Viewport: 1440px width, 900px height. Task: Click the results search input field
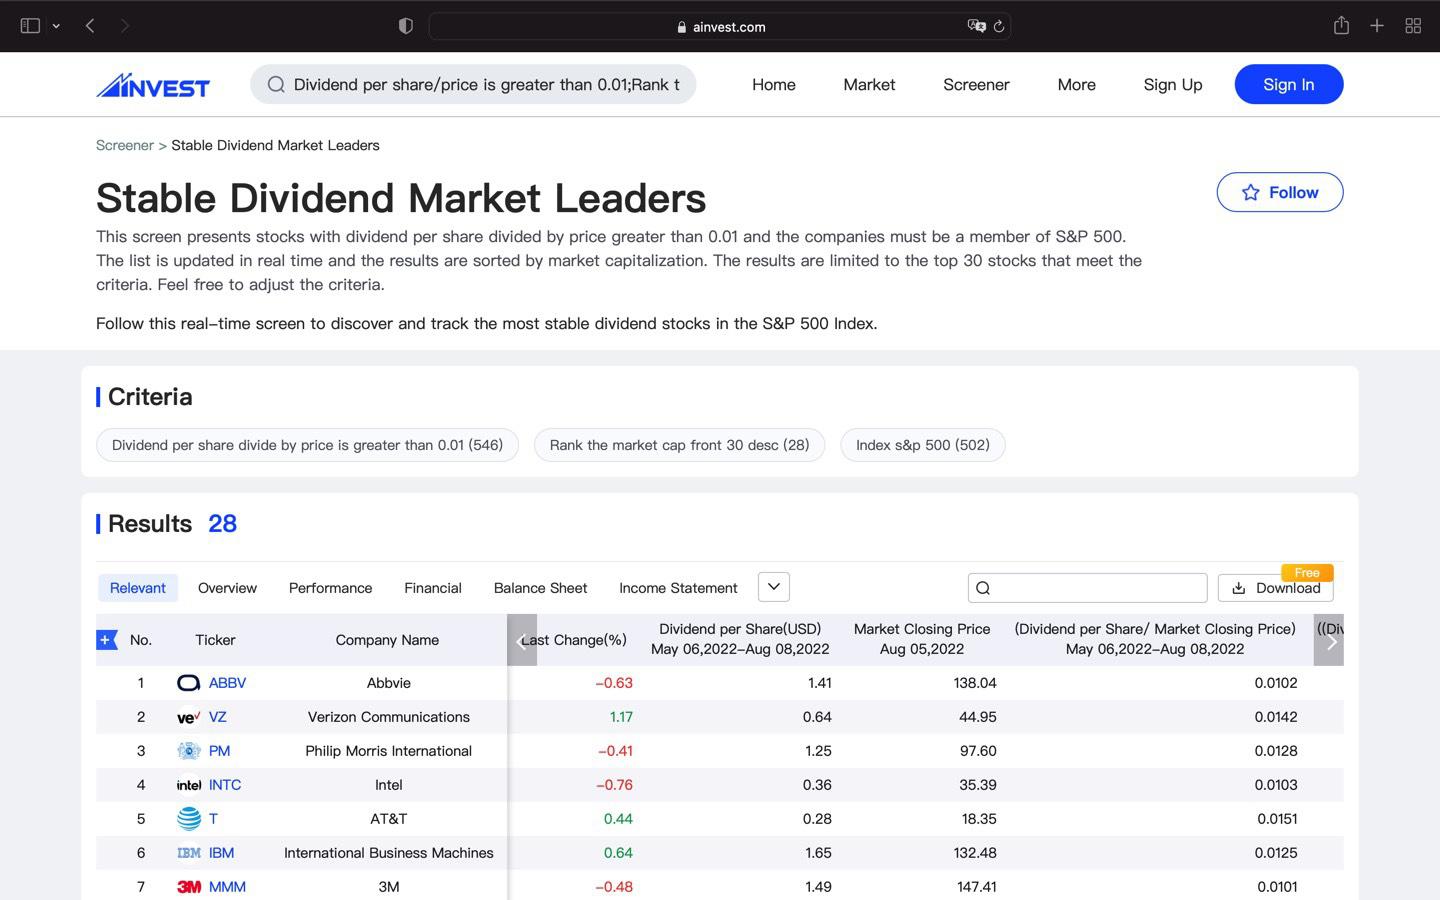(x=1090, y=588)
